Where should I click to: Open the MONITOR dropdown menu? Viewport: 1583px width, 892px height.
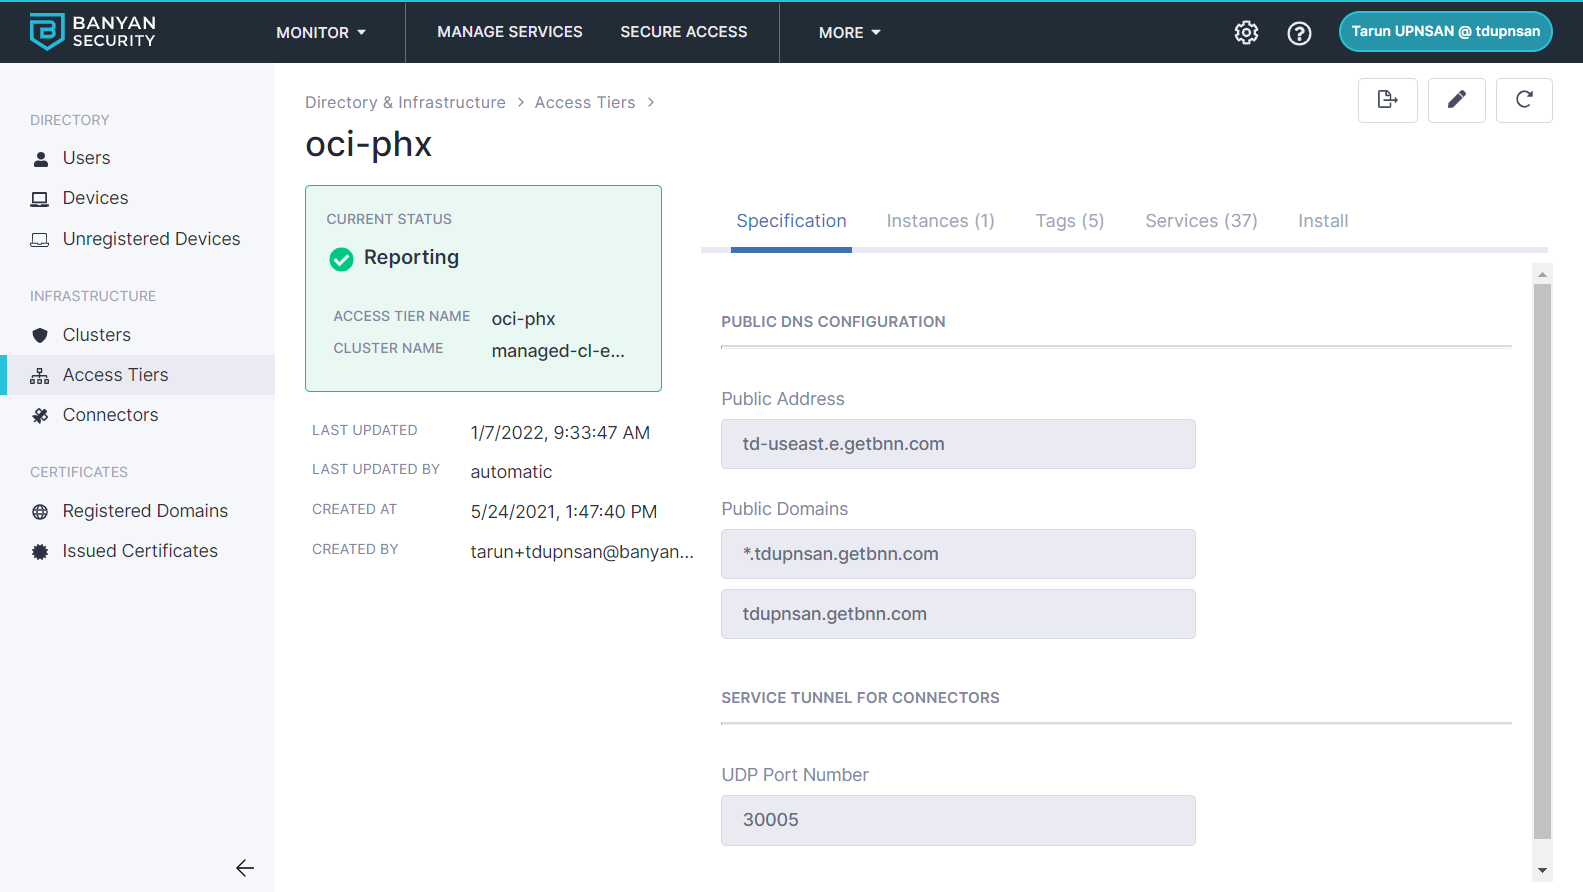pos(321,33)
